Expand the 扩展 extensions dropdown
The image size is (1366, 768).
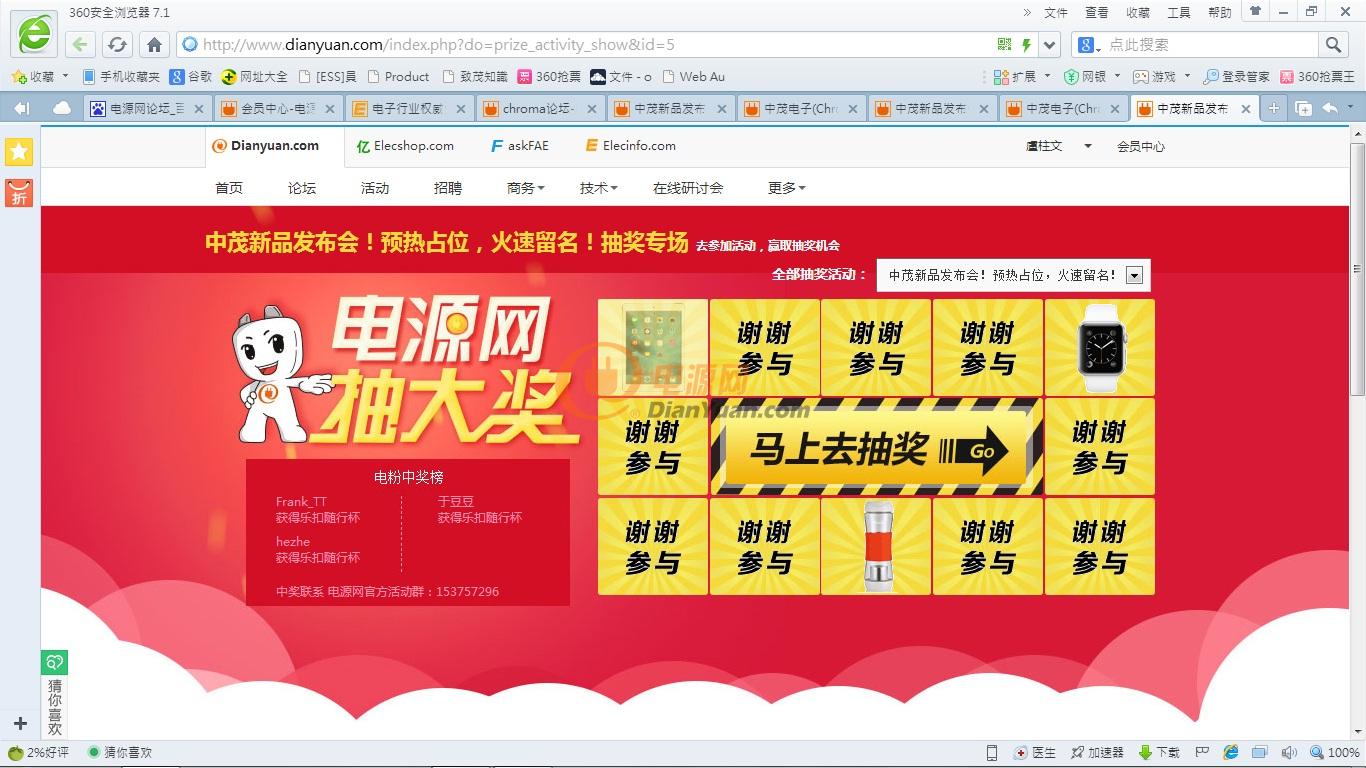coord(1047,76)
